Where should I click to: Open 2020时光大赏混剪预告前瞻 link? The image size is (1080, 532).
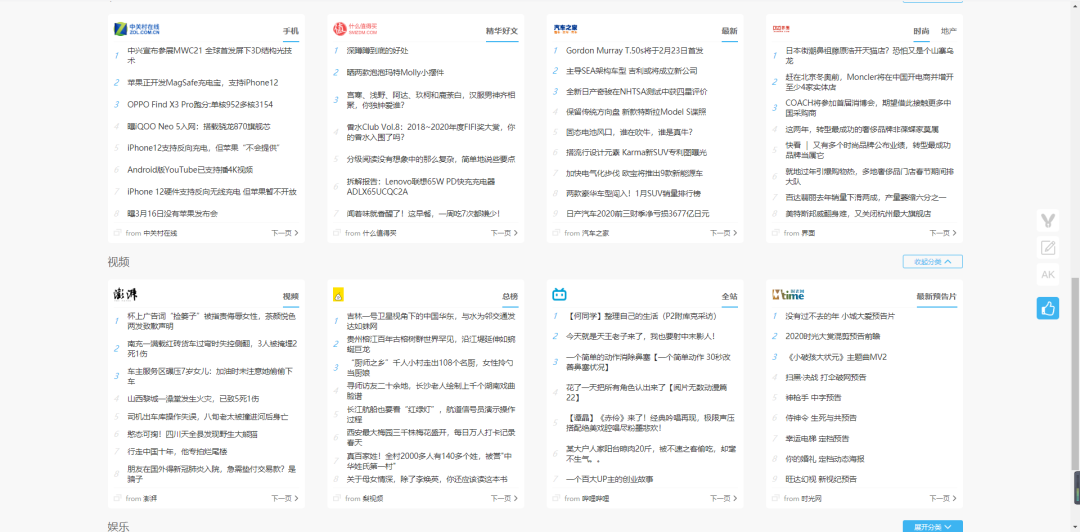coord(832,336)
